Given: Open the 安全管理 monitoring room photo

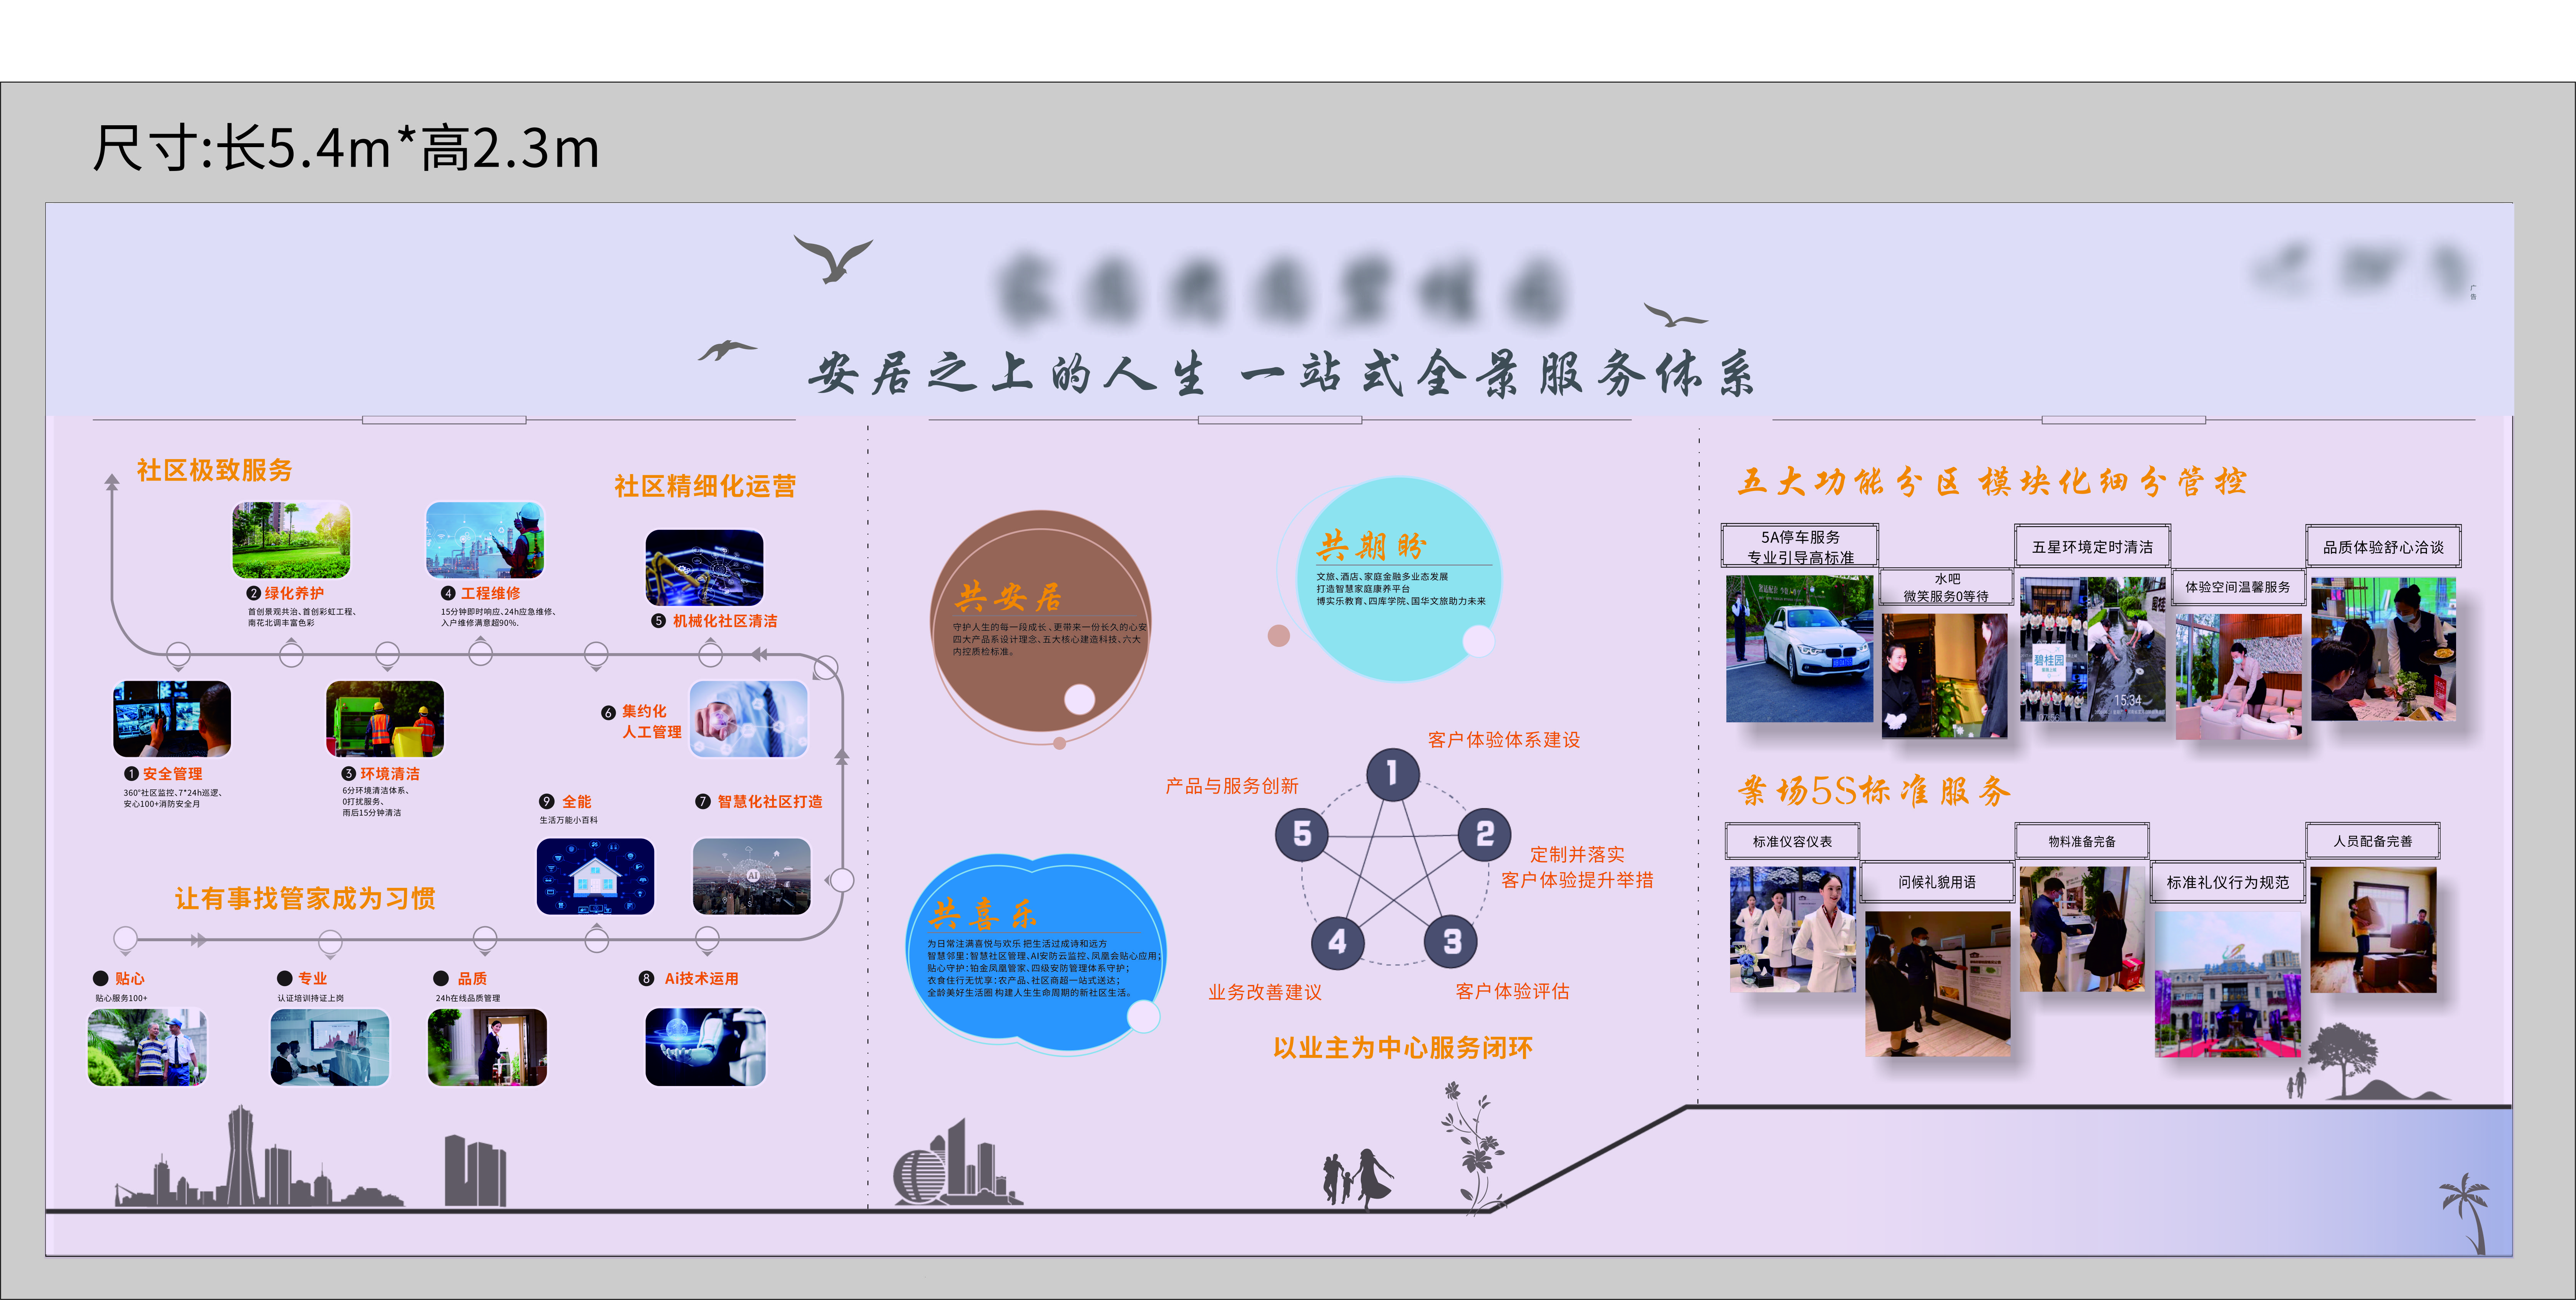Looking at the screenshot, I should pyautogui.click(x=172, y=719).
